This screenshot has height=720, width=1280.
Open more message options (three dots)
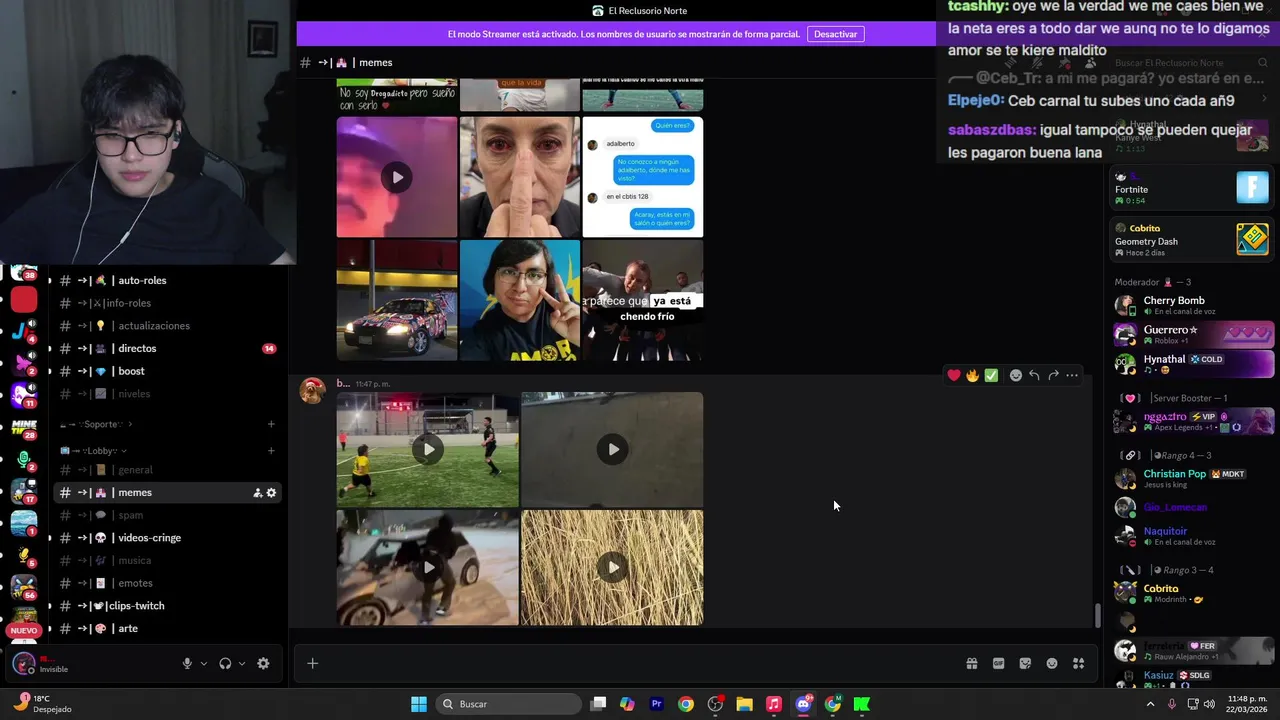tap(1072, 375)
